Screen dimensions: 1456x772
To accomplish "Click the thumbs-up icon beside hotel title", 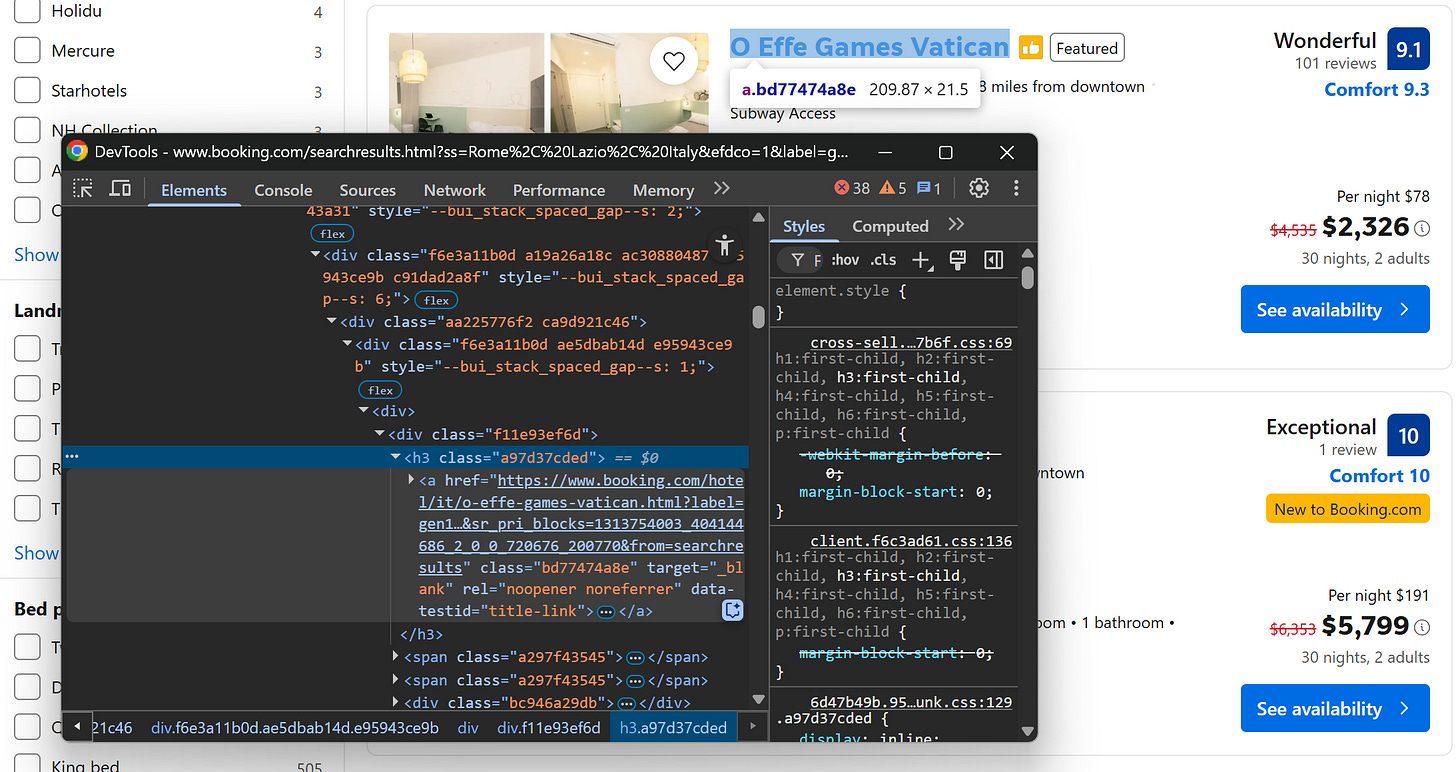I will [1030, 47].
